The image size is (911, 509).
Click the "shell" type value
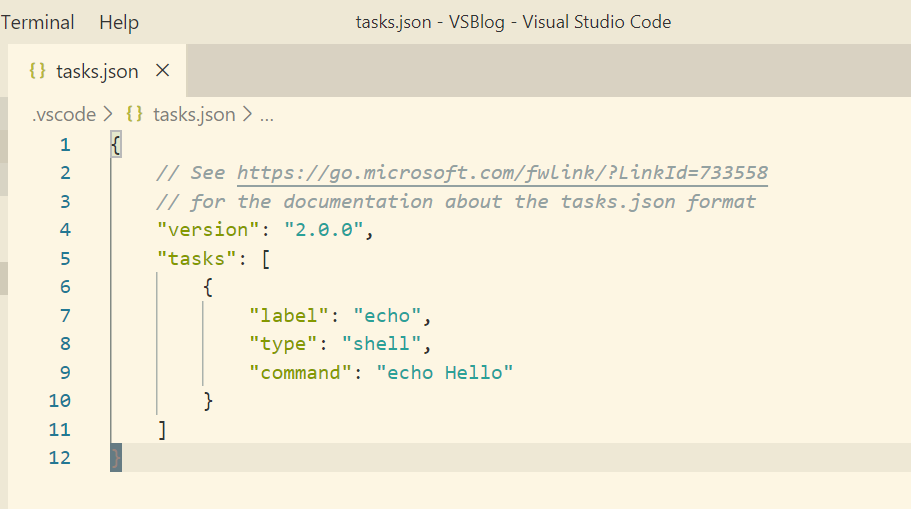coord(381,344)
